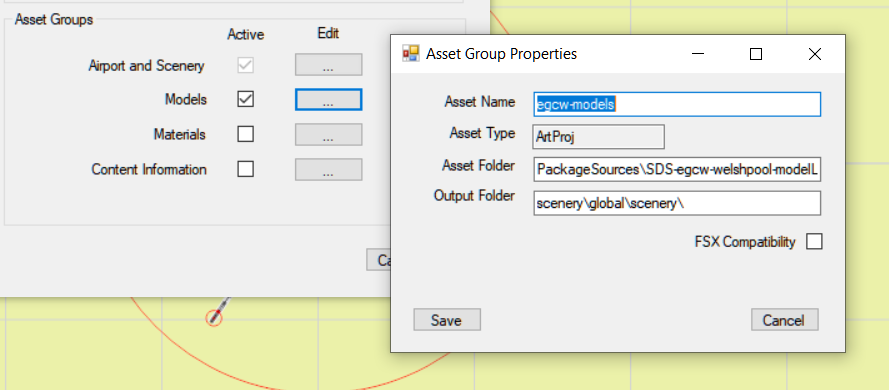Maximize the Asset Group Properties dialog

click(x=756, y=54)
